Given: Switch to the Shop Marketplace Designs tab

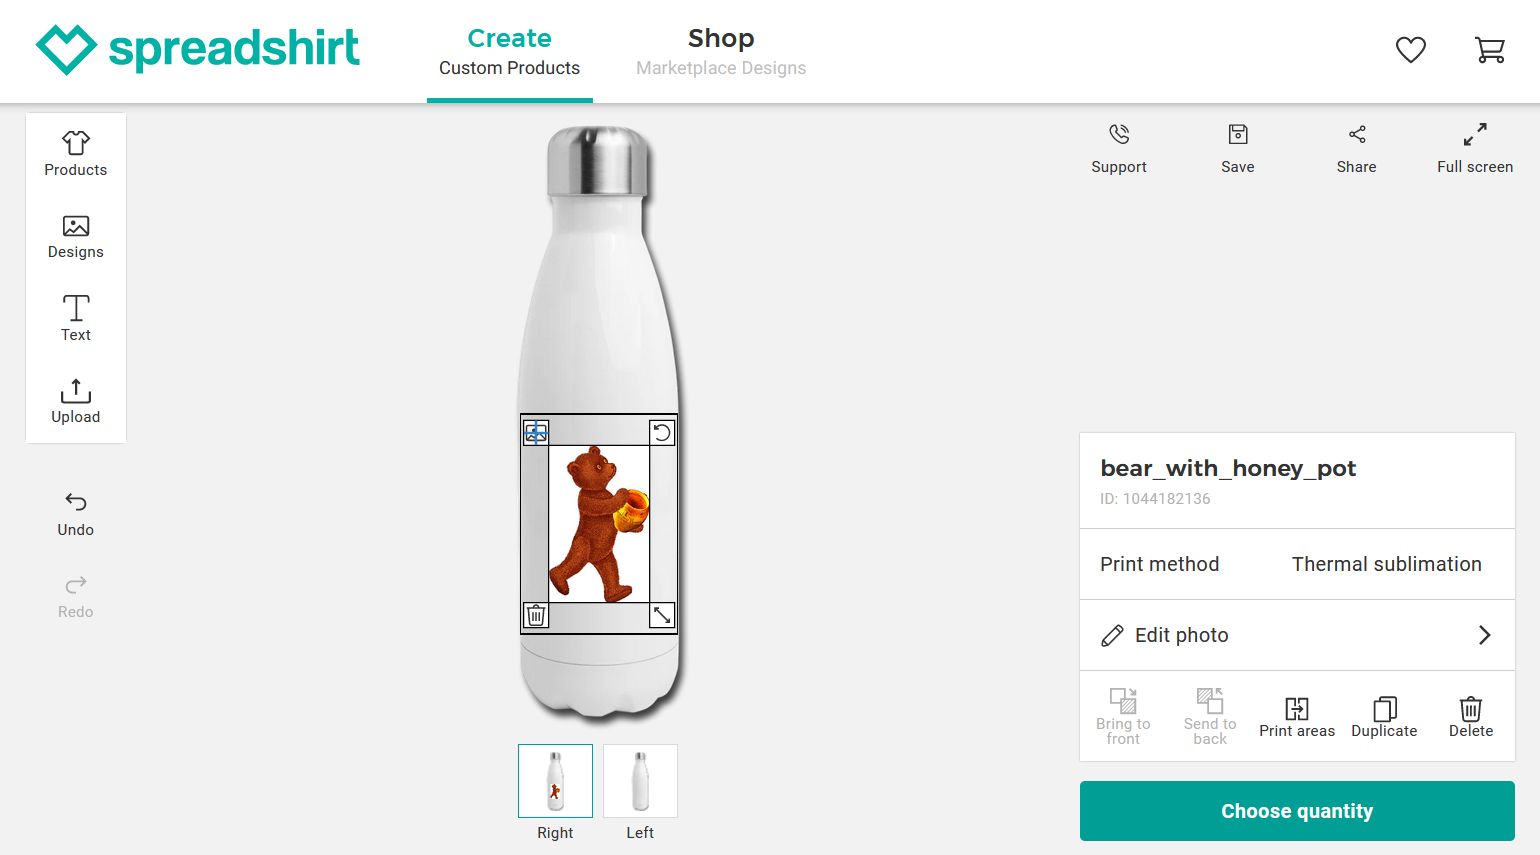Looking at the screenshot, I should [x=721, y=51].
